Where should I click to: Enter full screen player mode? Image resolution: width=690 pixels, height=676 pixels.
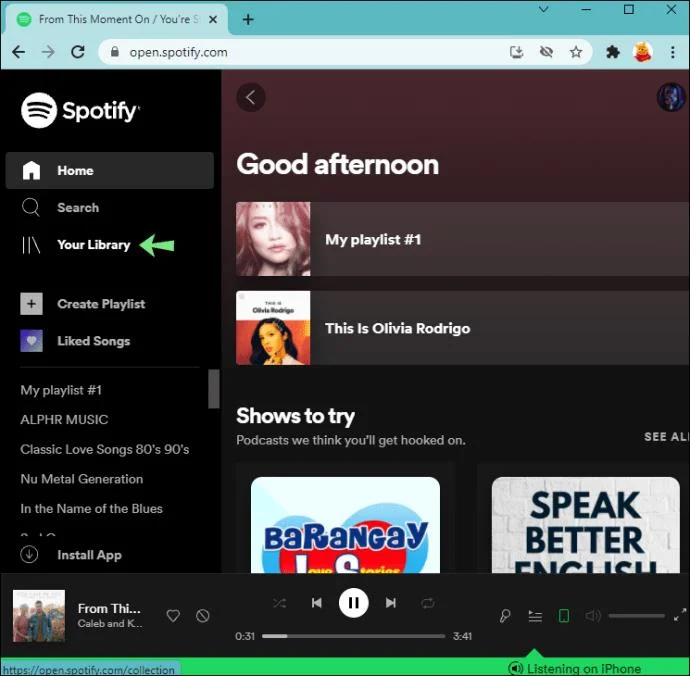[x=680, y=615]
